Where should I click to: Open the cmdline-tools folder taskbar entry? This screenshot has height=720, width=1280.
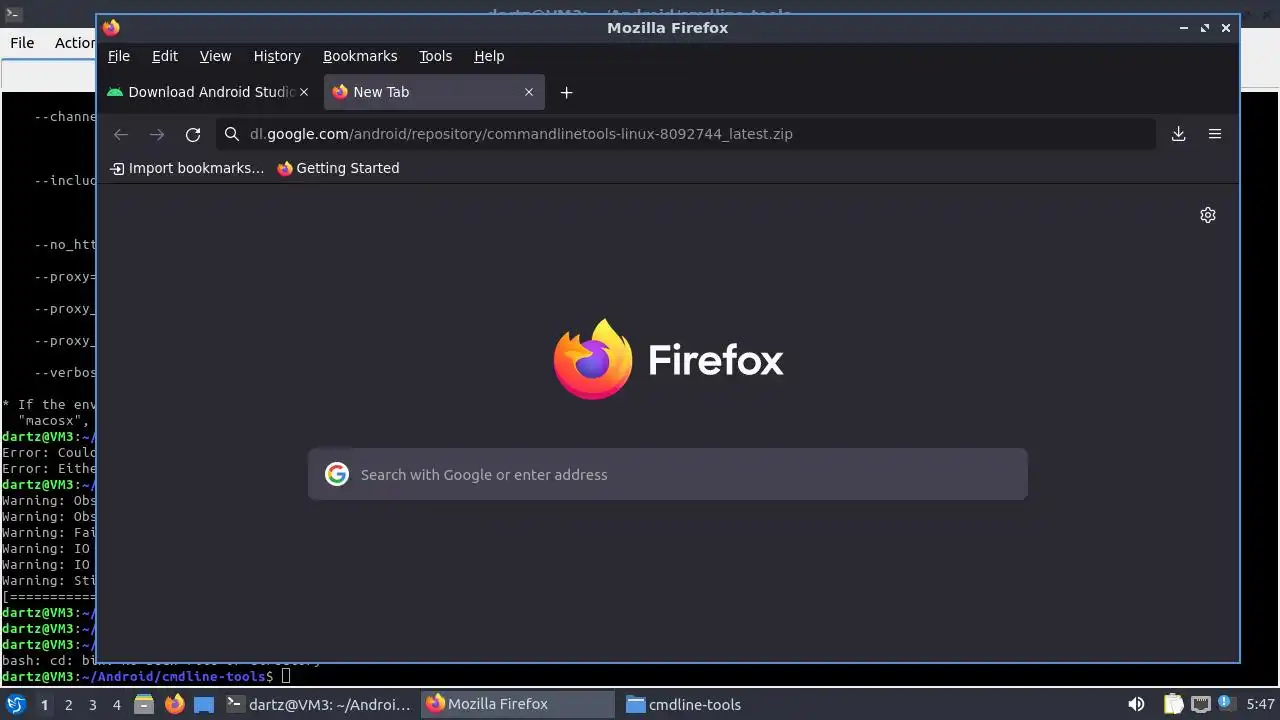(x=684, y=704)
